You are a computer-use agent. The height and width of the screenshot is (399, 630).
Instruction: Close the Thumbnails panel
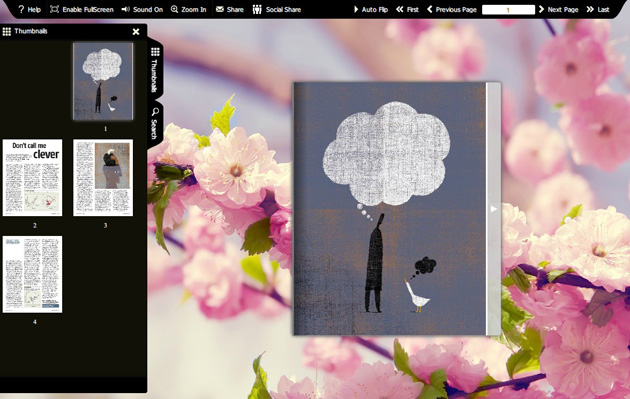[136, 31]
